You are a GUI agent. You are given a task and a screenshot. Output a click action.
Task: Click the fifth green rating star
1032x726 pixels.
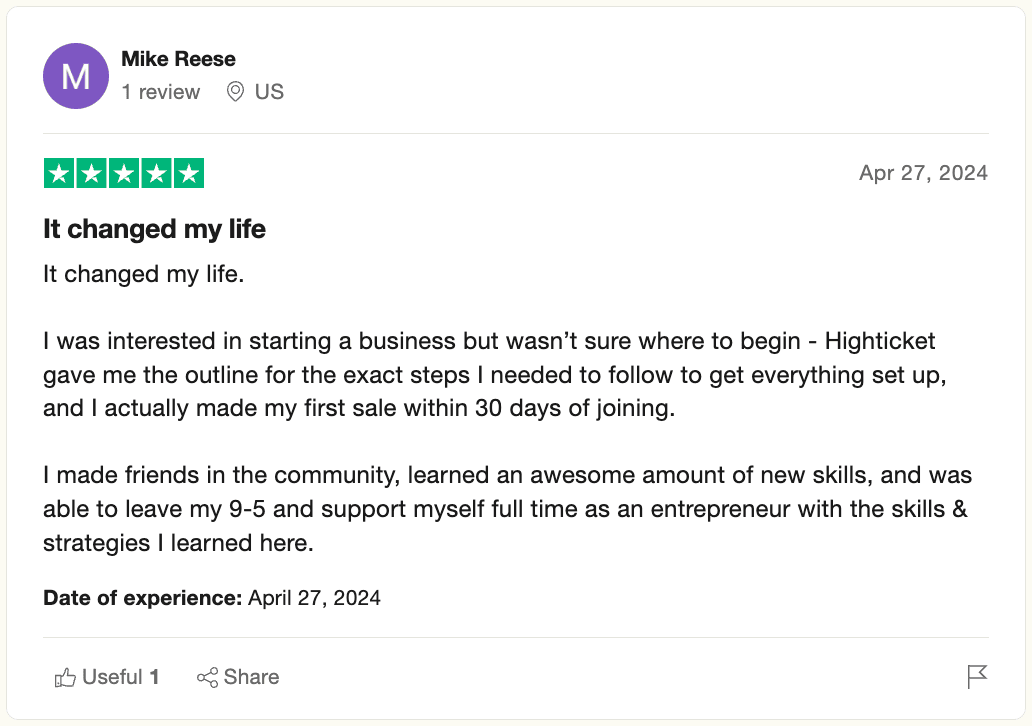[x=188, y=174]
